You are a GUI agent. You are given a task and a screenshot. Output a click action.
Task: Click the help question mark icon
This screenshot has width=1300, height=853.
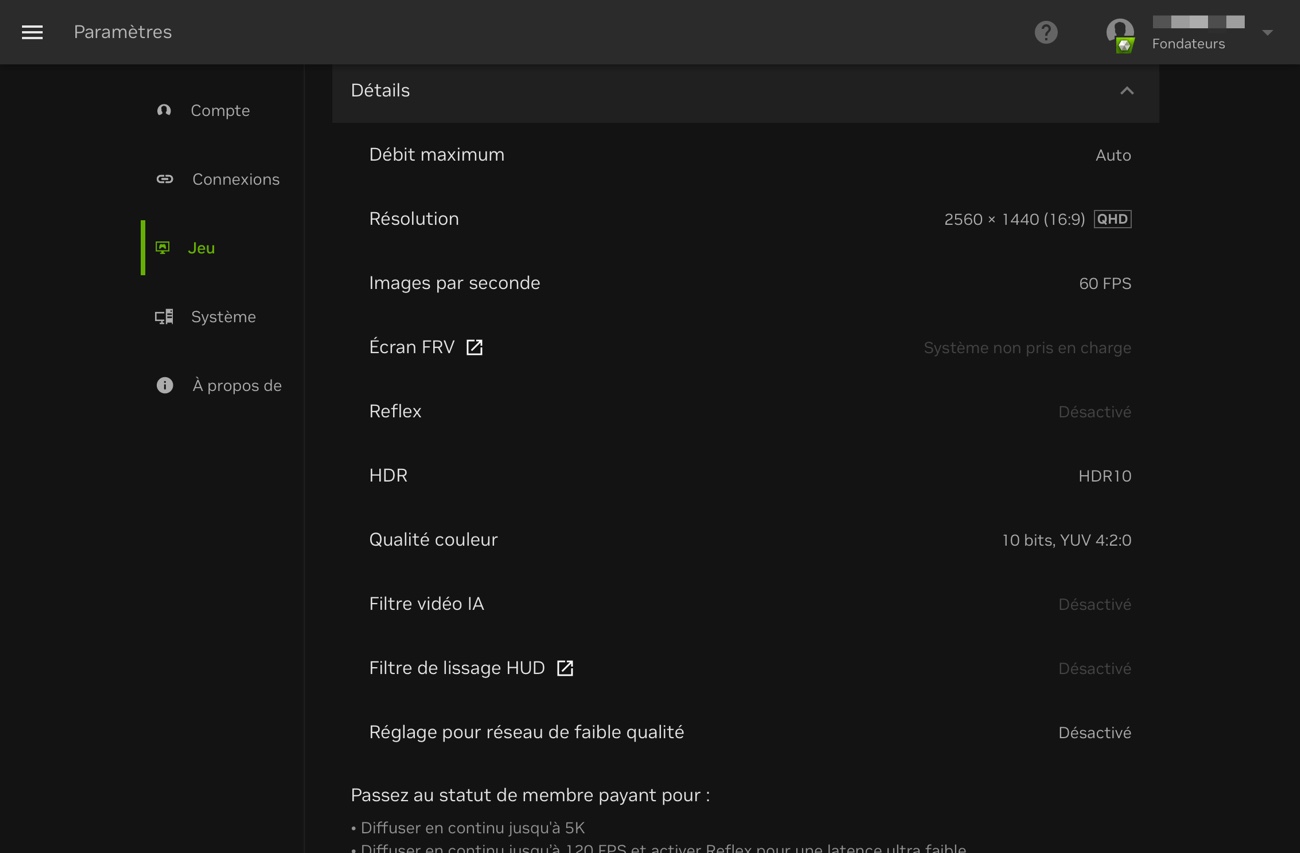coord(1046,32)
